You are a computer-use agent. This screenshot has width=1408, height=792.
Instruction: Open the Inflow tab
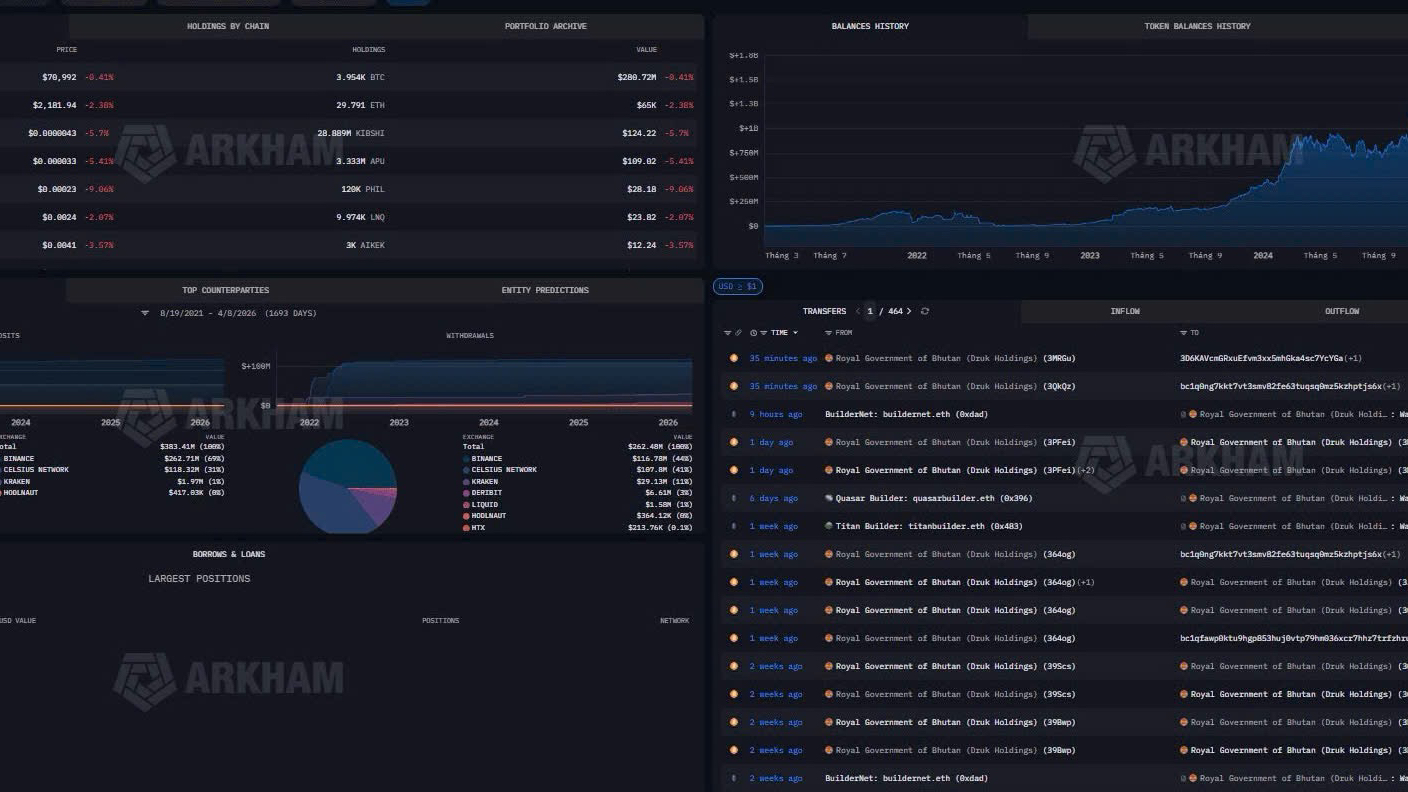[1125, 311]
